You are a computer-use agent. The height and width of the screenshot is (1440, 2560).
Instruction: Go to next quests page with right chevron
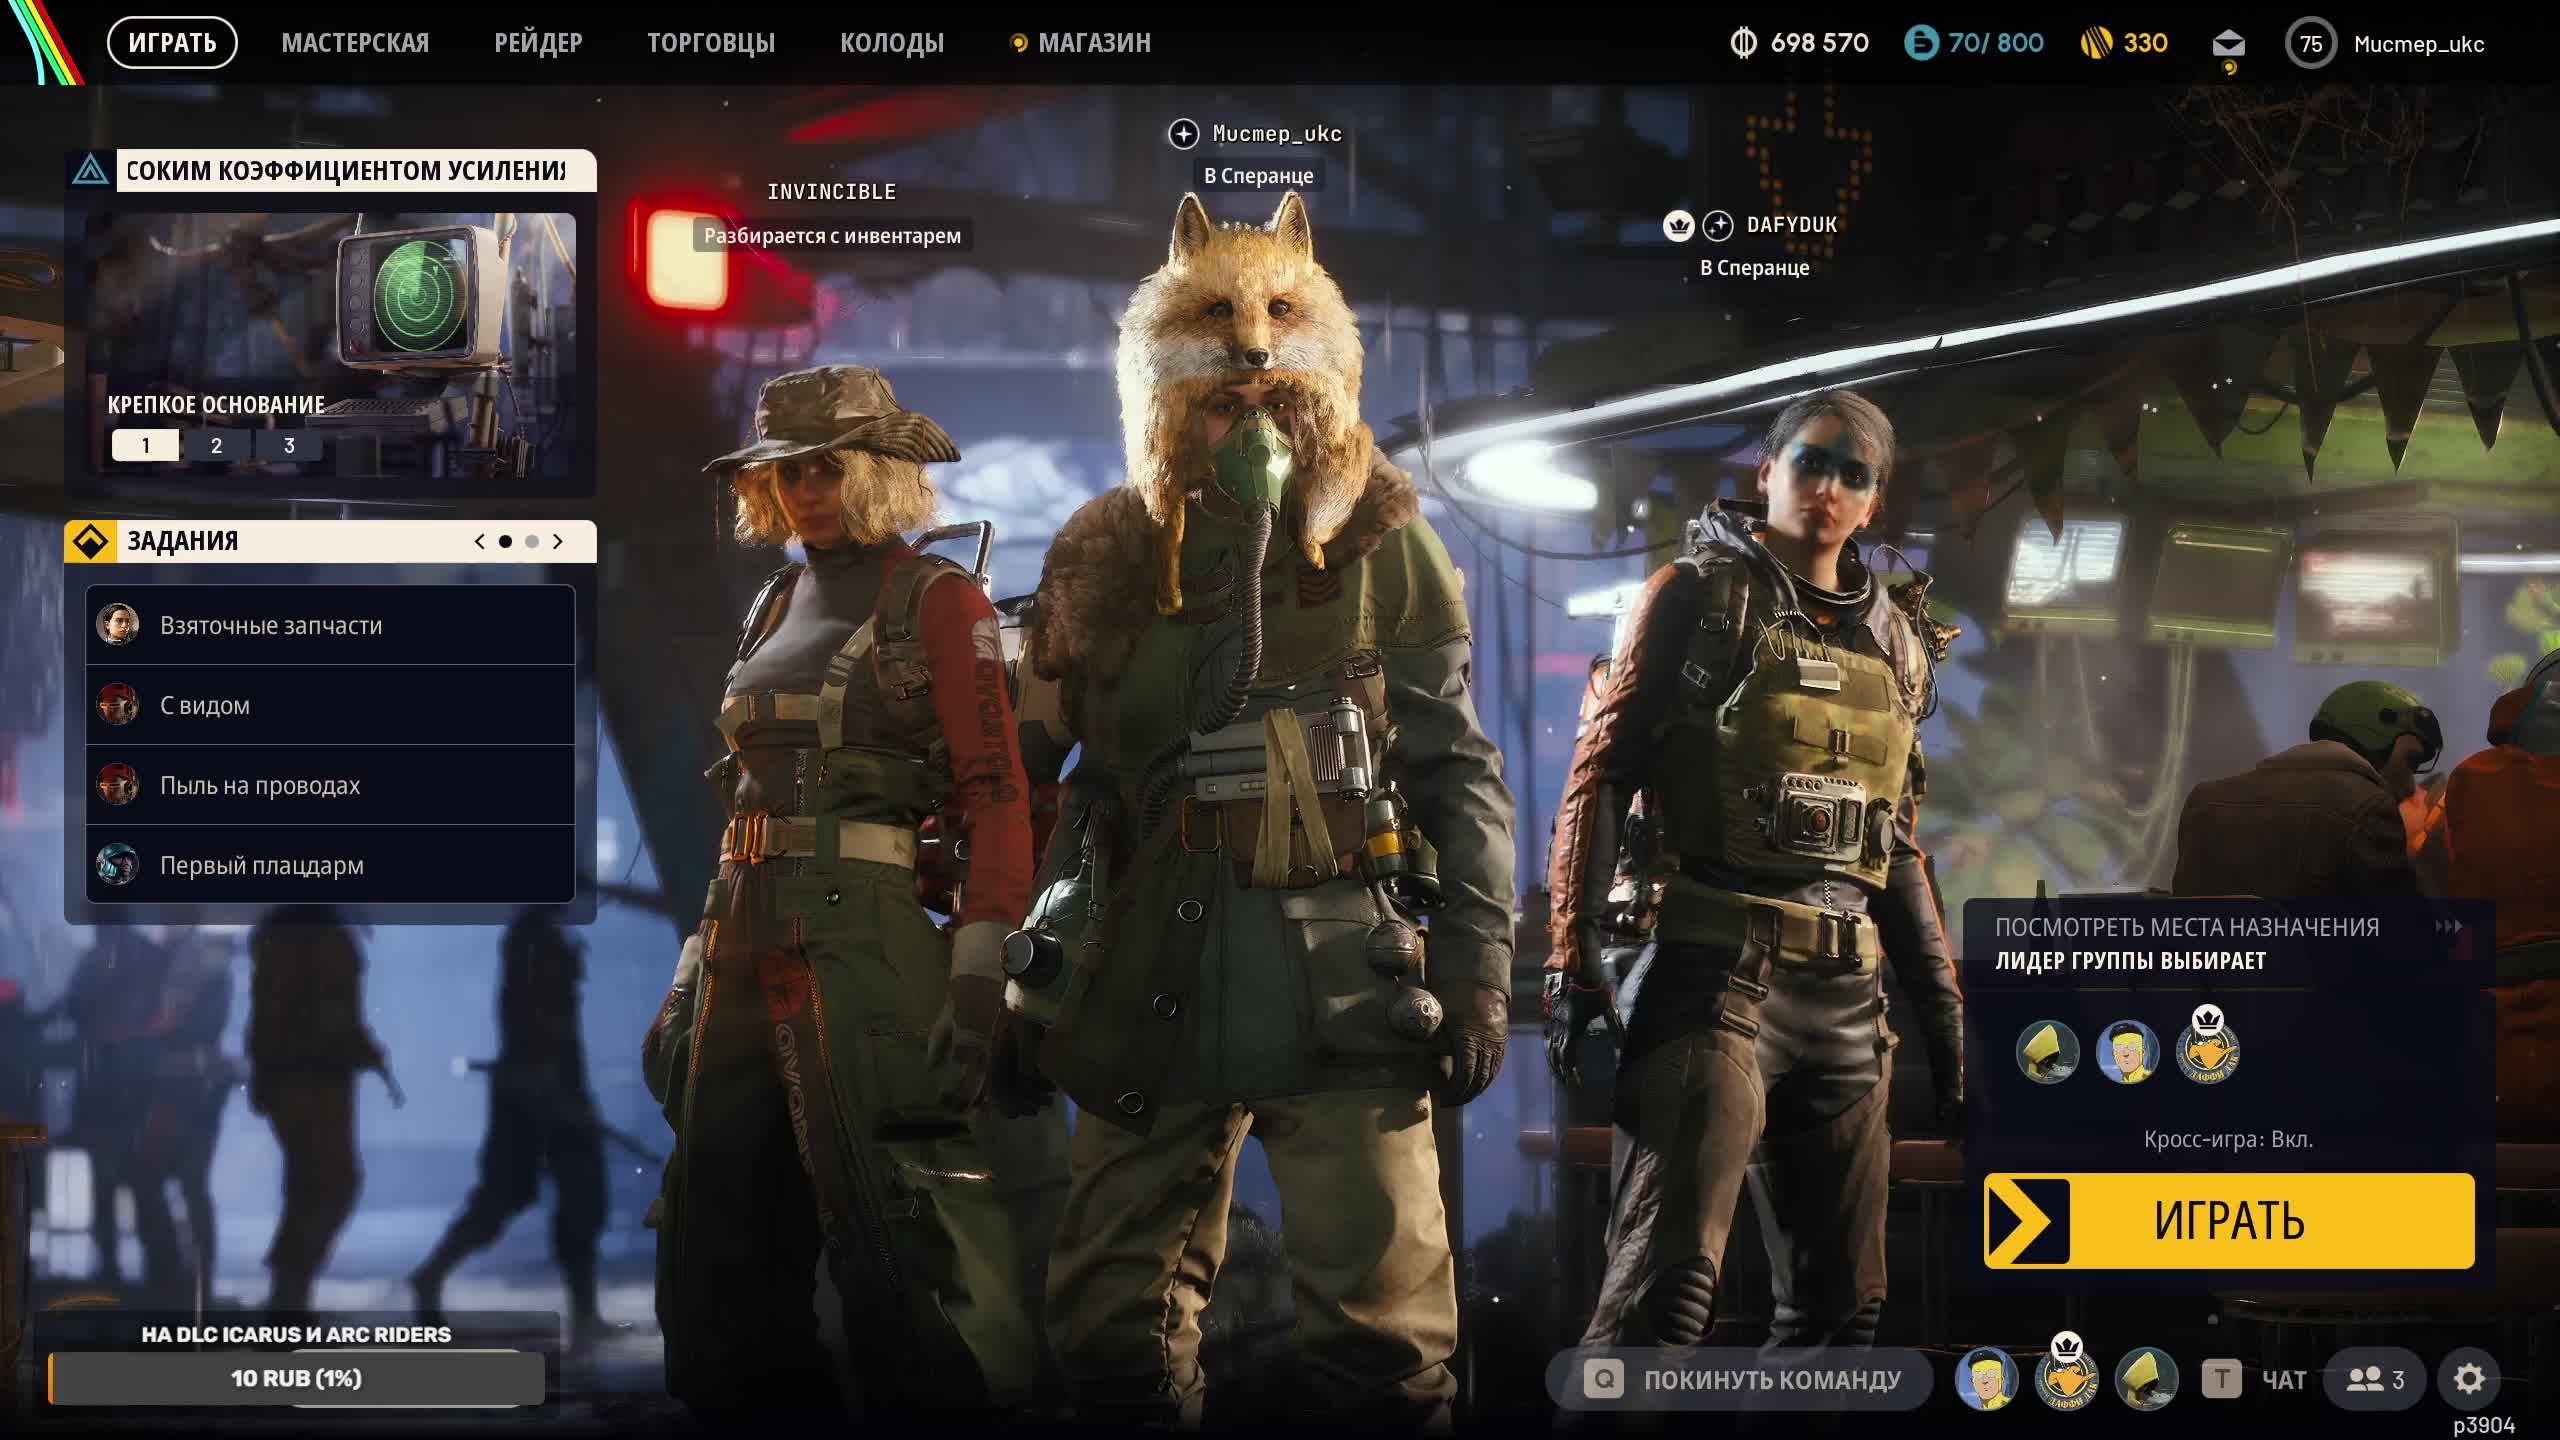coord(558,541)
